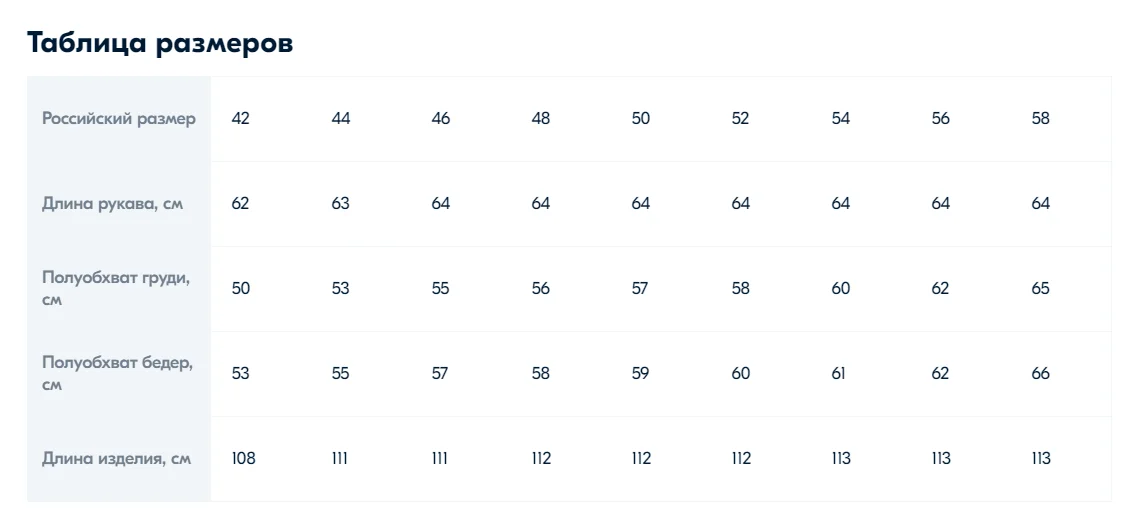This screenshot has height=528, width=1138.
Task: Click chest half-girth value 57
Action: (639, 288)
